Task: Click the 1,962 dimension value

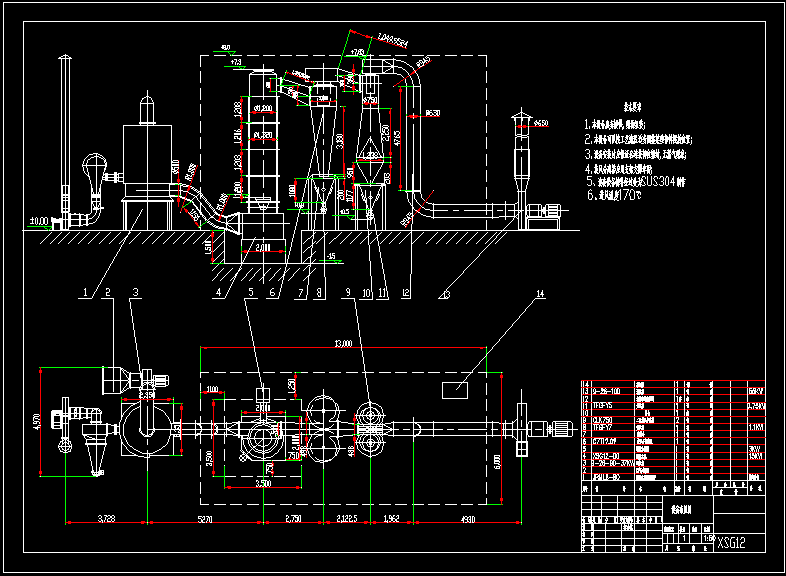Action: [391, 518]
